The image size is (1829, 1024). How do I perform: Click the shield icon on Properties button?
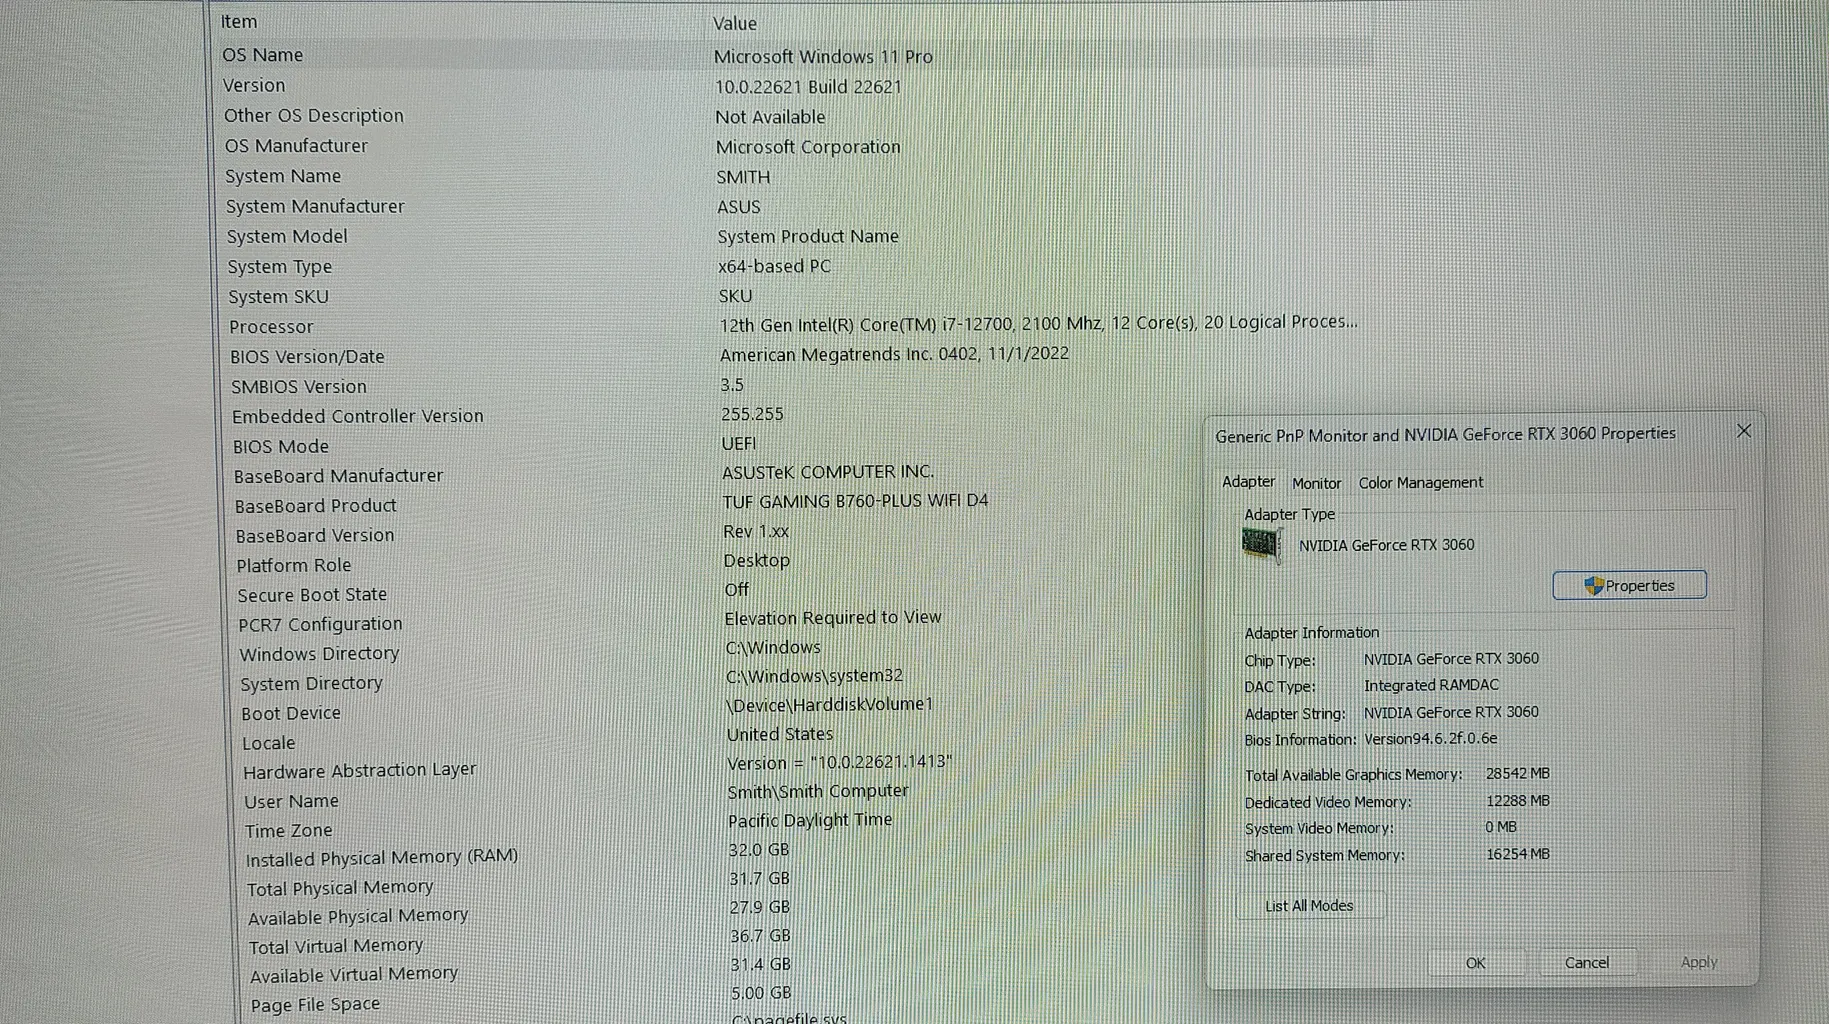tap(1594, 586)
